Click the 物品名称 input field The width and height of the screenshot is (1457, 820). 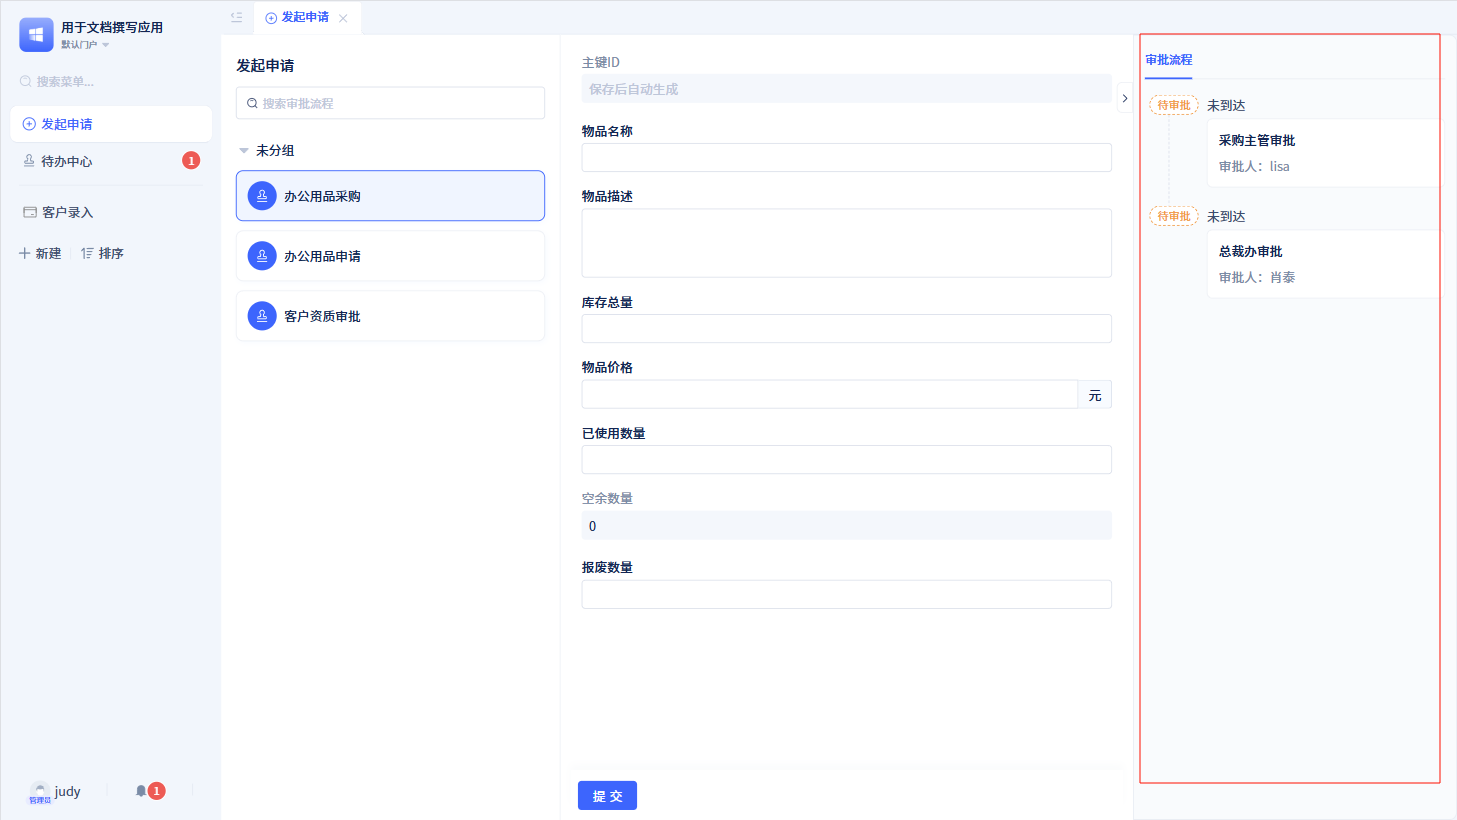pyautogui.click(x=846, y=157)
